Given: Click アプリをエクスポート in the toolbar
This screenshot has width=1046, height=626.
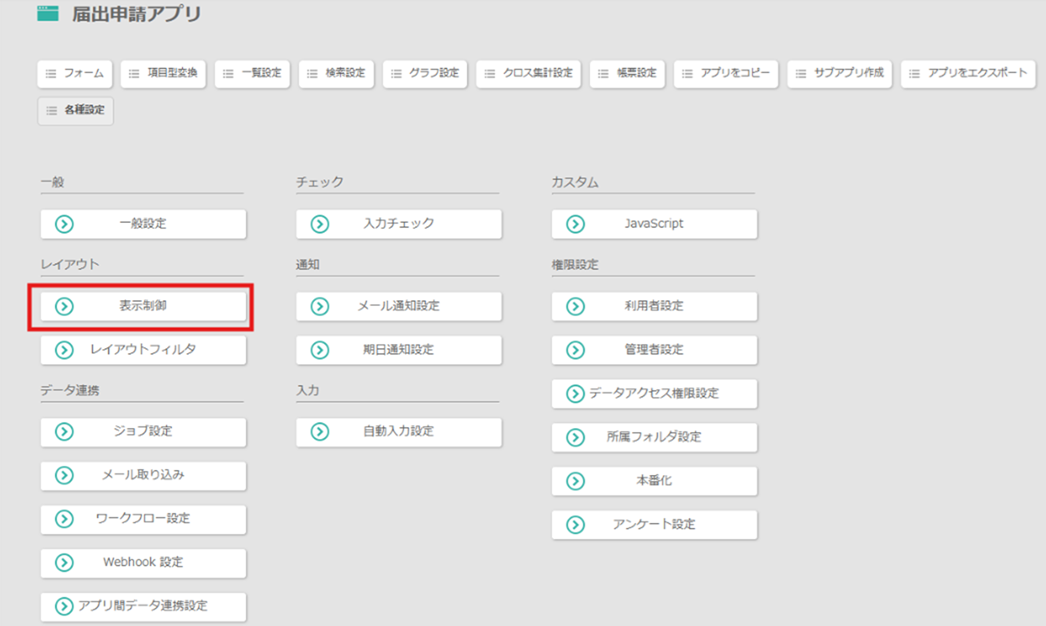Looking at the screenshot, I should 966,74.
